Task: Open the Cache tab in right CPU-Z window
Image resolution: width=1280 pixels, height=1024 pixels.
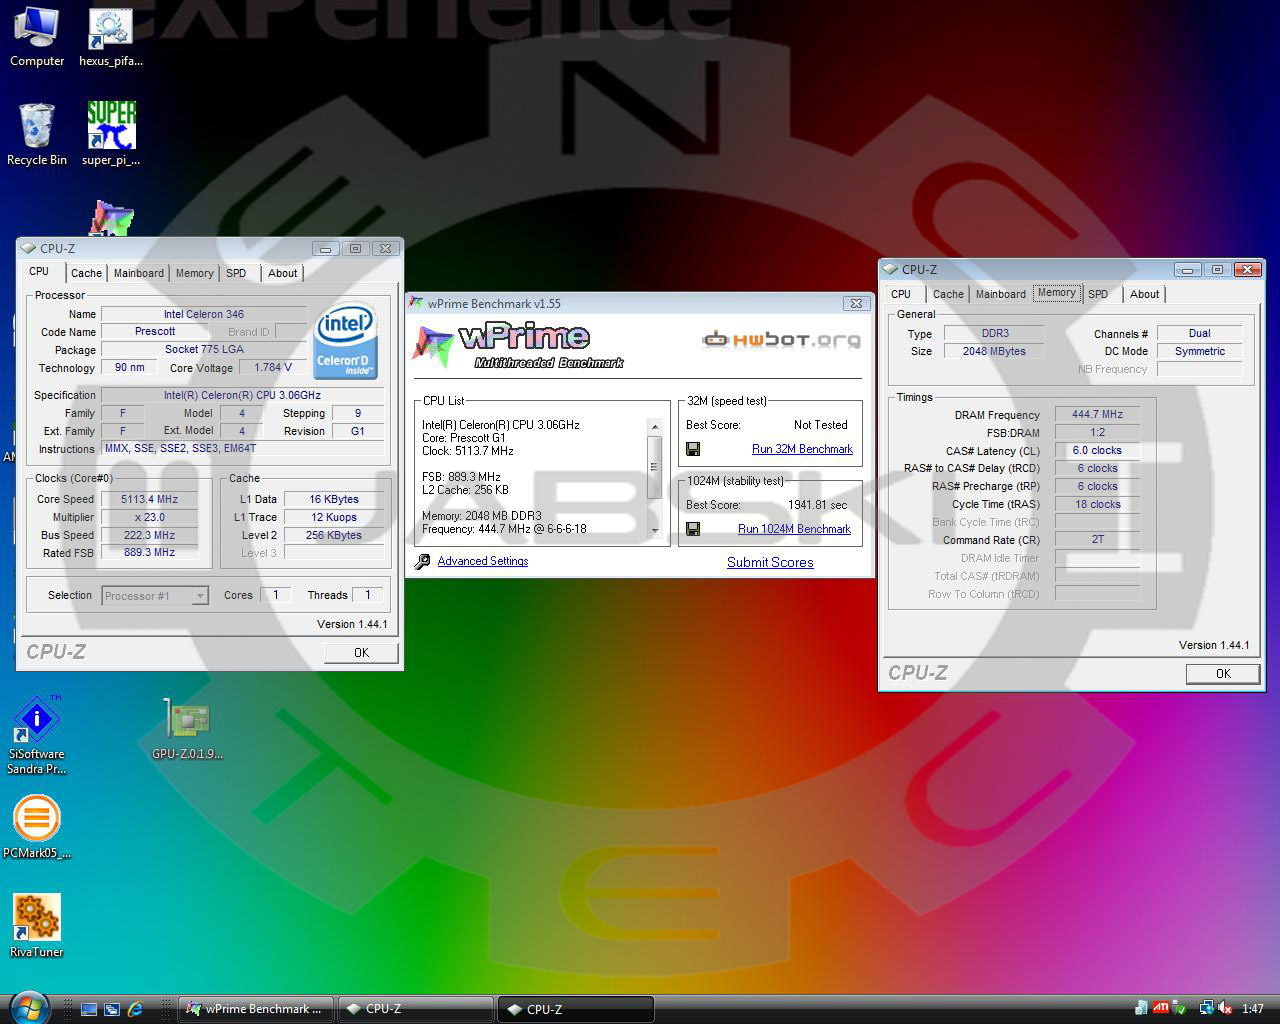Action: (948, 294)
